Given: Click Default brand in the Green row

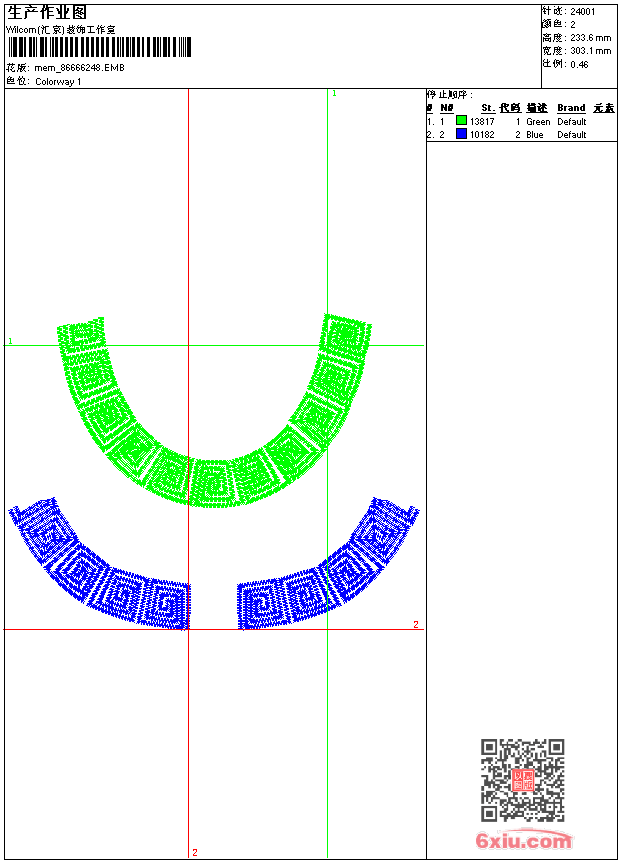Looking at the screenshot, I should pyautogui.click(x=572, y=122).
